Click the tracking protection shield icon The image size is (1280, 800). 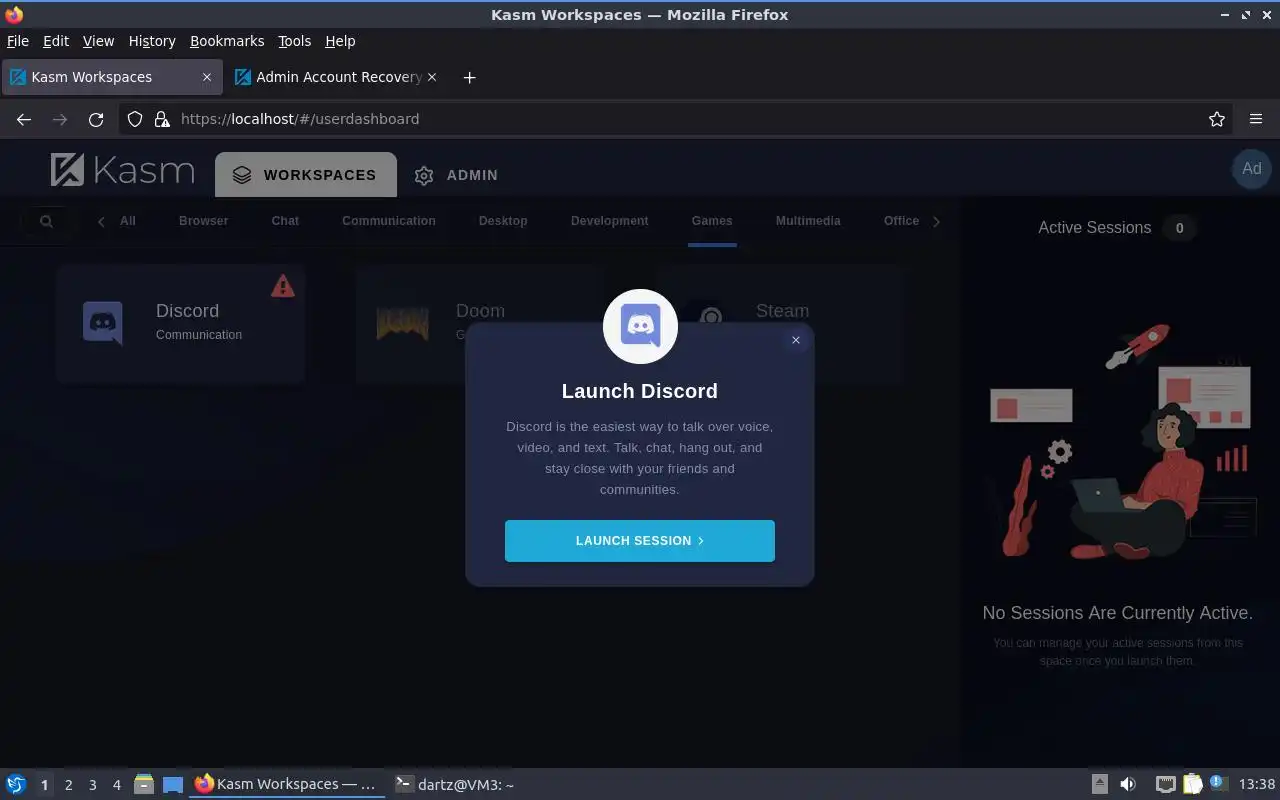[x=135, y=119]
